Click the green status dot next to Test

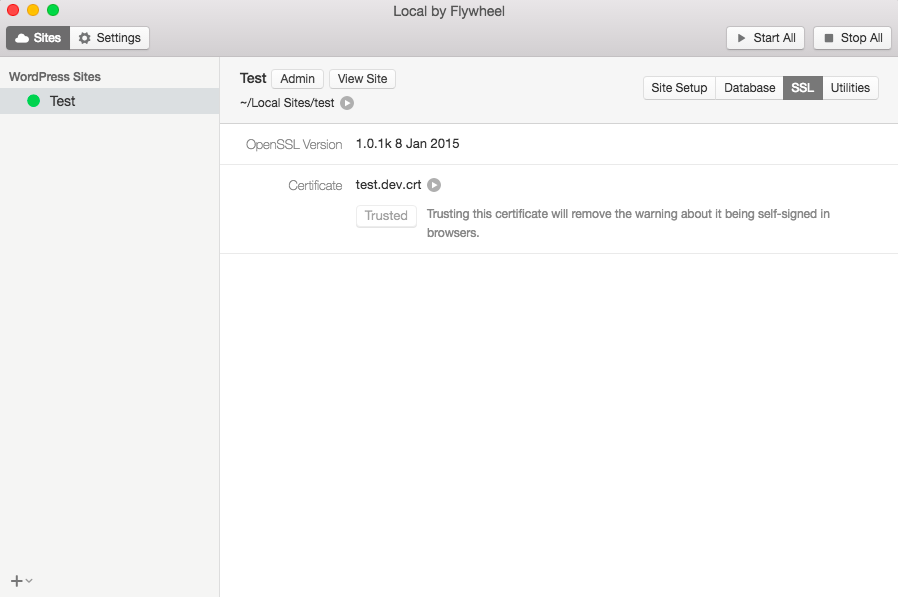pos(33,101)
